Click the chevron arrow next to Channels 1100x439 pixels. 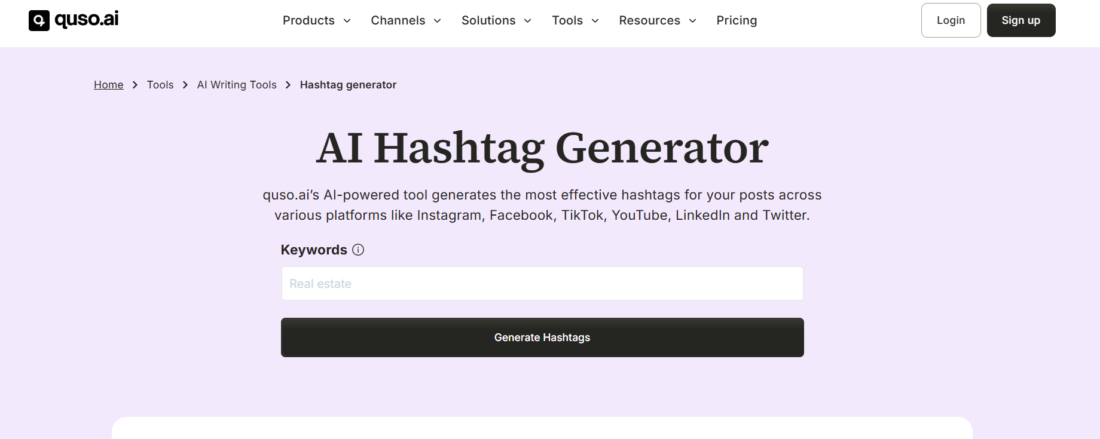point(437,21)
